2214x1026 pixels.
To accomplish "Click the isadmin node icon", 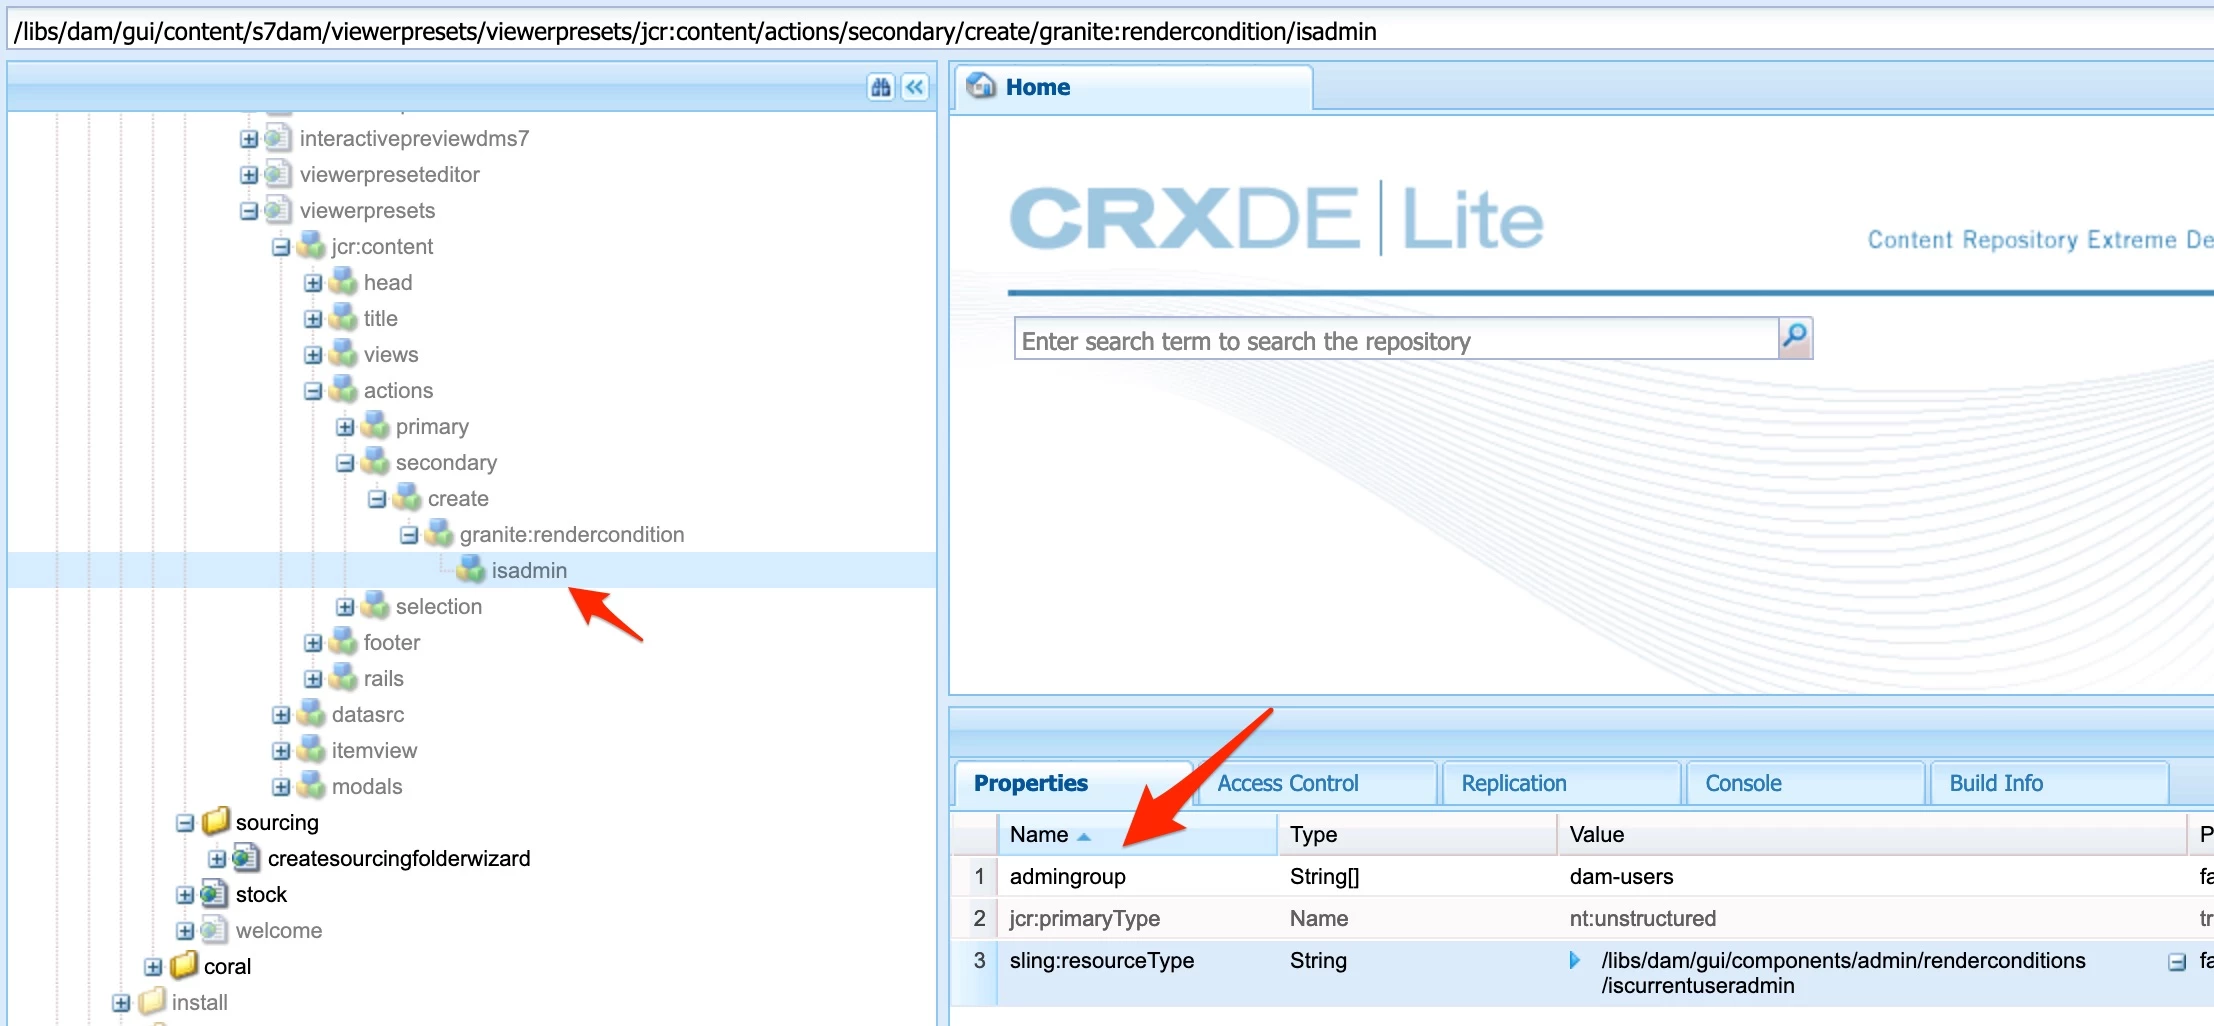I will point(471,570).
